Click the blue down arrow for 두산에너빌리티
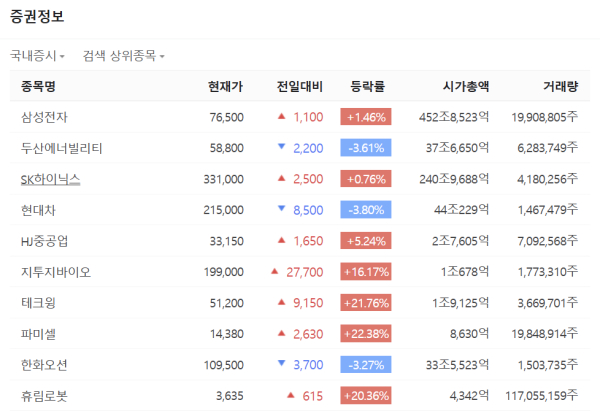 click(282, 148)
